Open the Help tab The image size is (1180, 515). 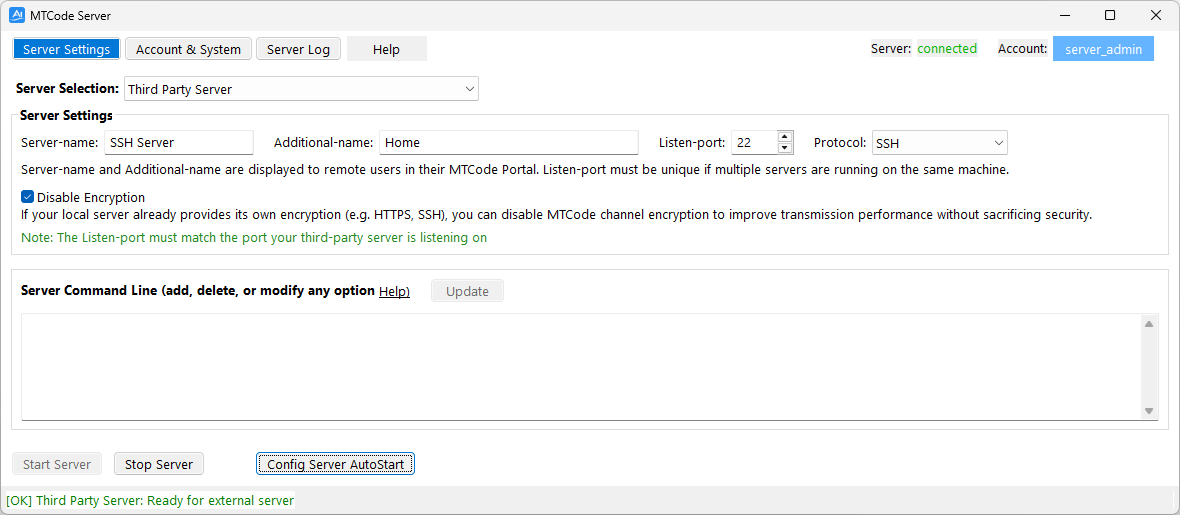coord(386,49)
